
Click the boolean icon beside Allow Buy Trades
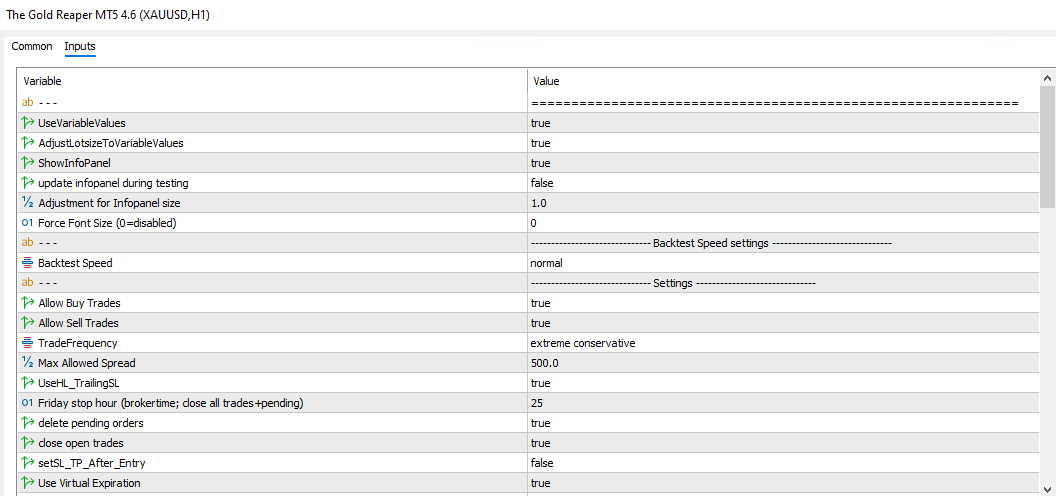(28, 303)
